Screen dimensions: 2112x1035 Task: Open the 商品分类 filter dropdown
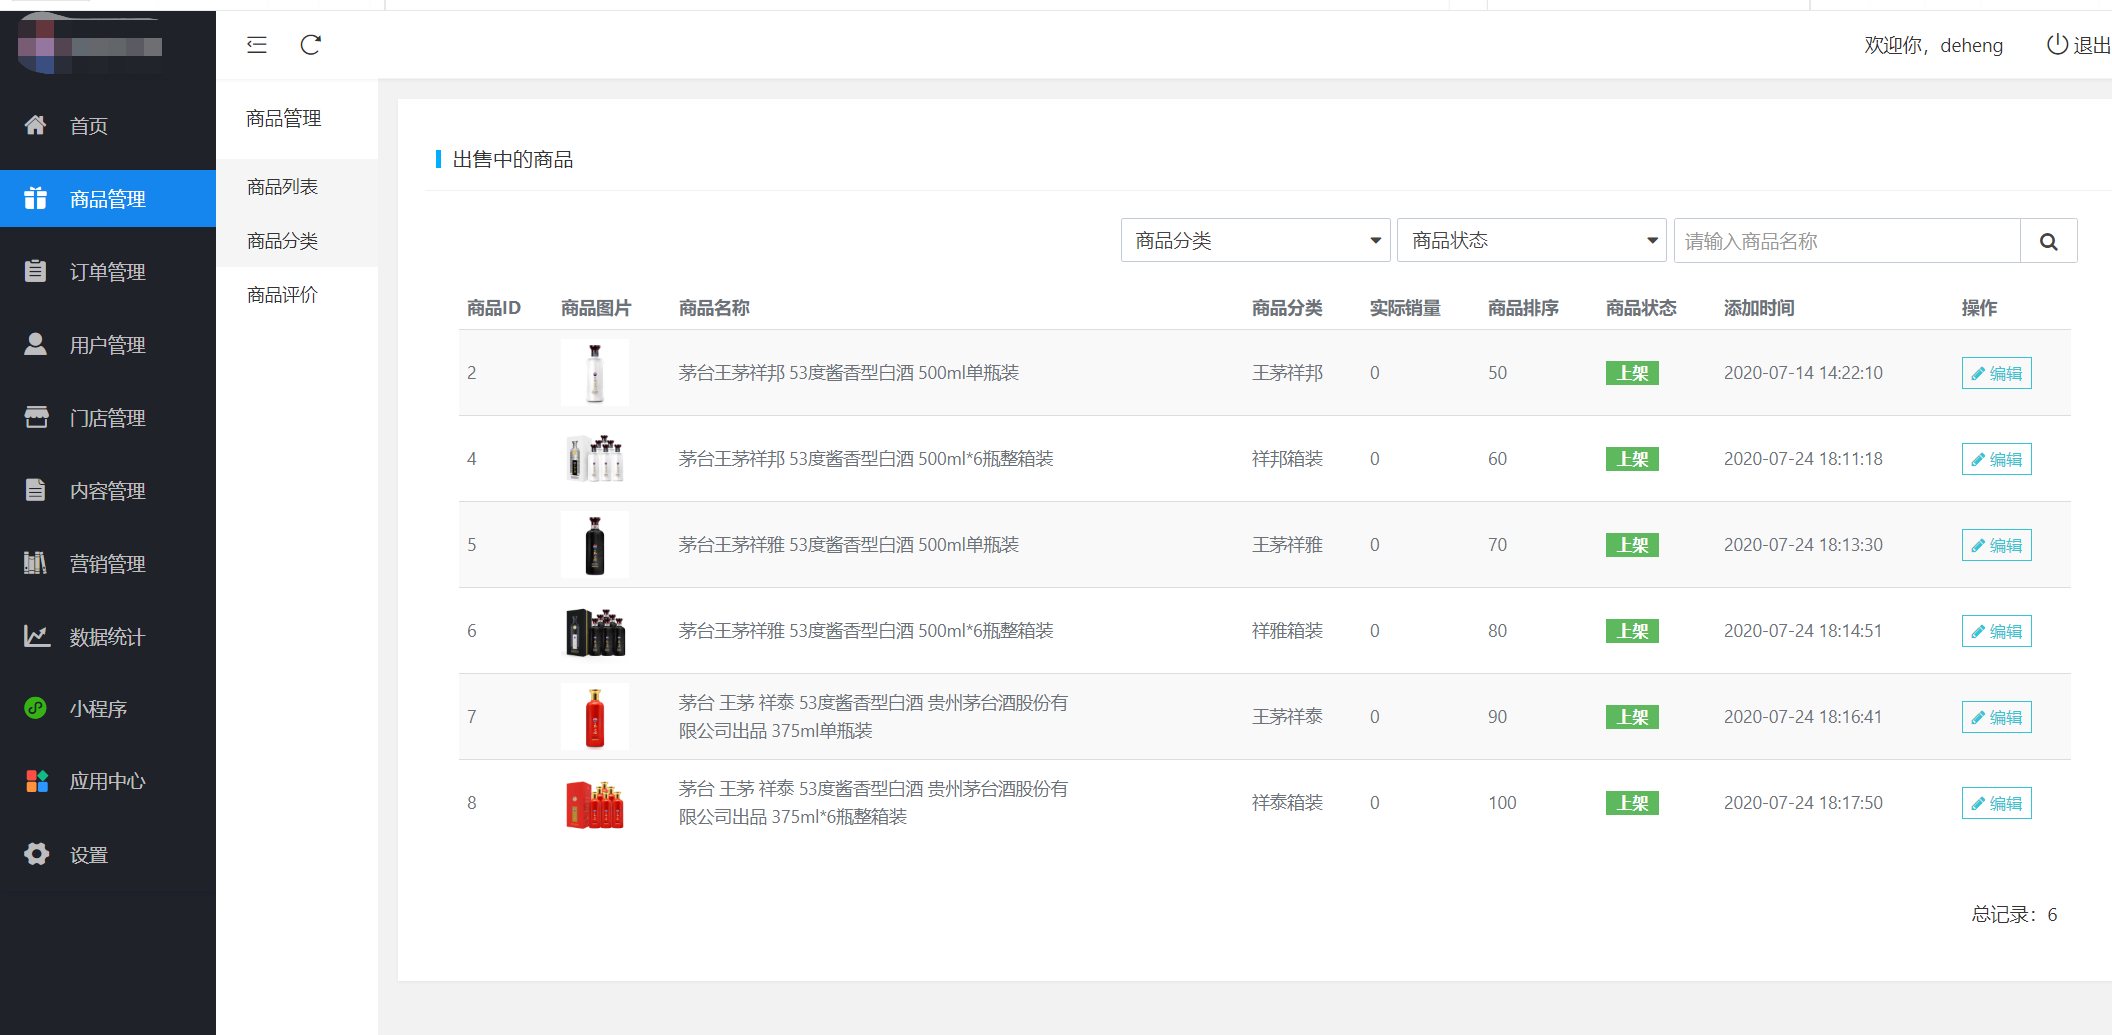coord(1255,241)
